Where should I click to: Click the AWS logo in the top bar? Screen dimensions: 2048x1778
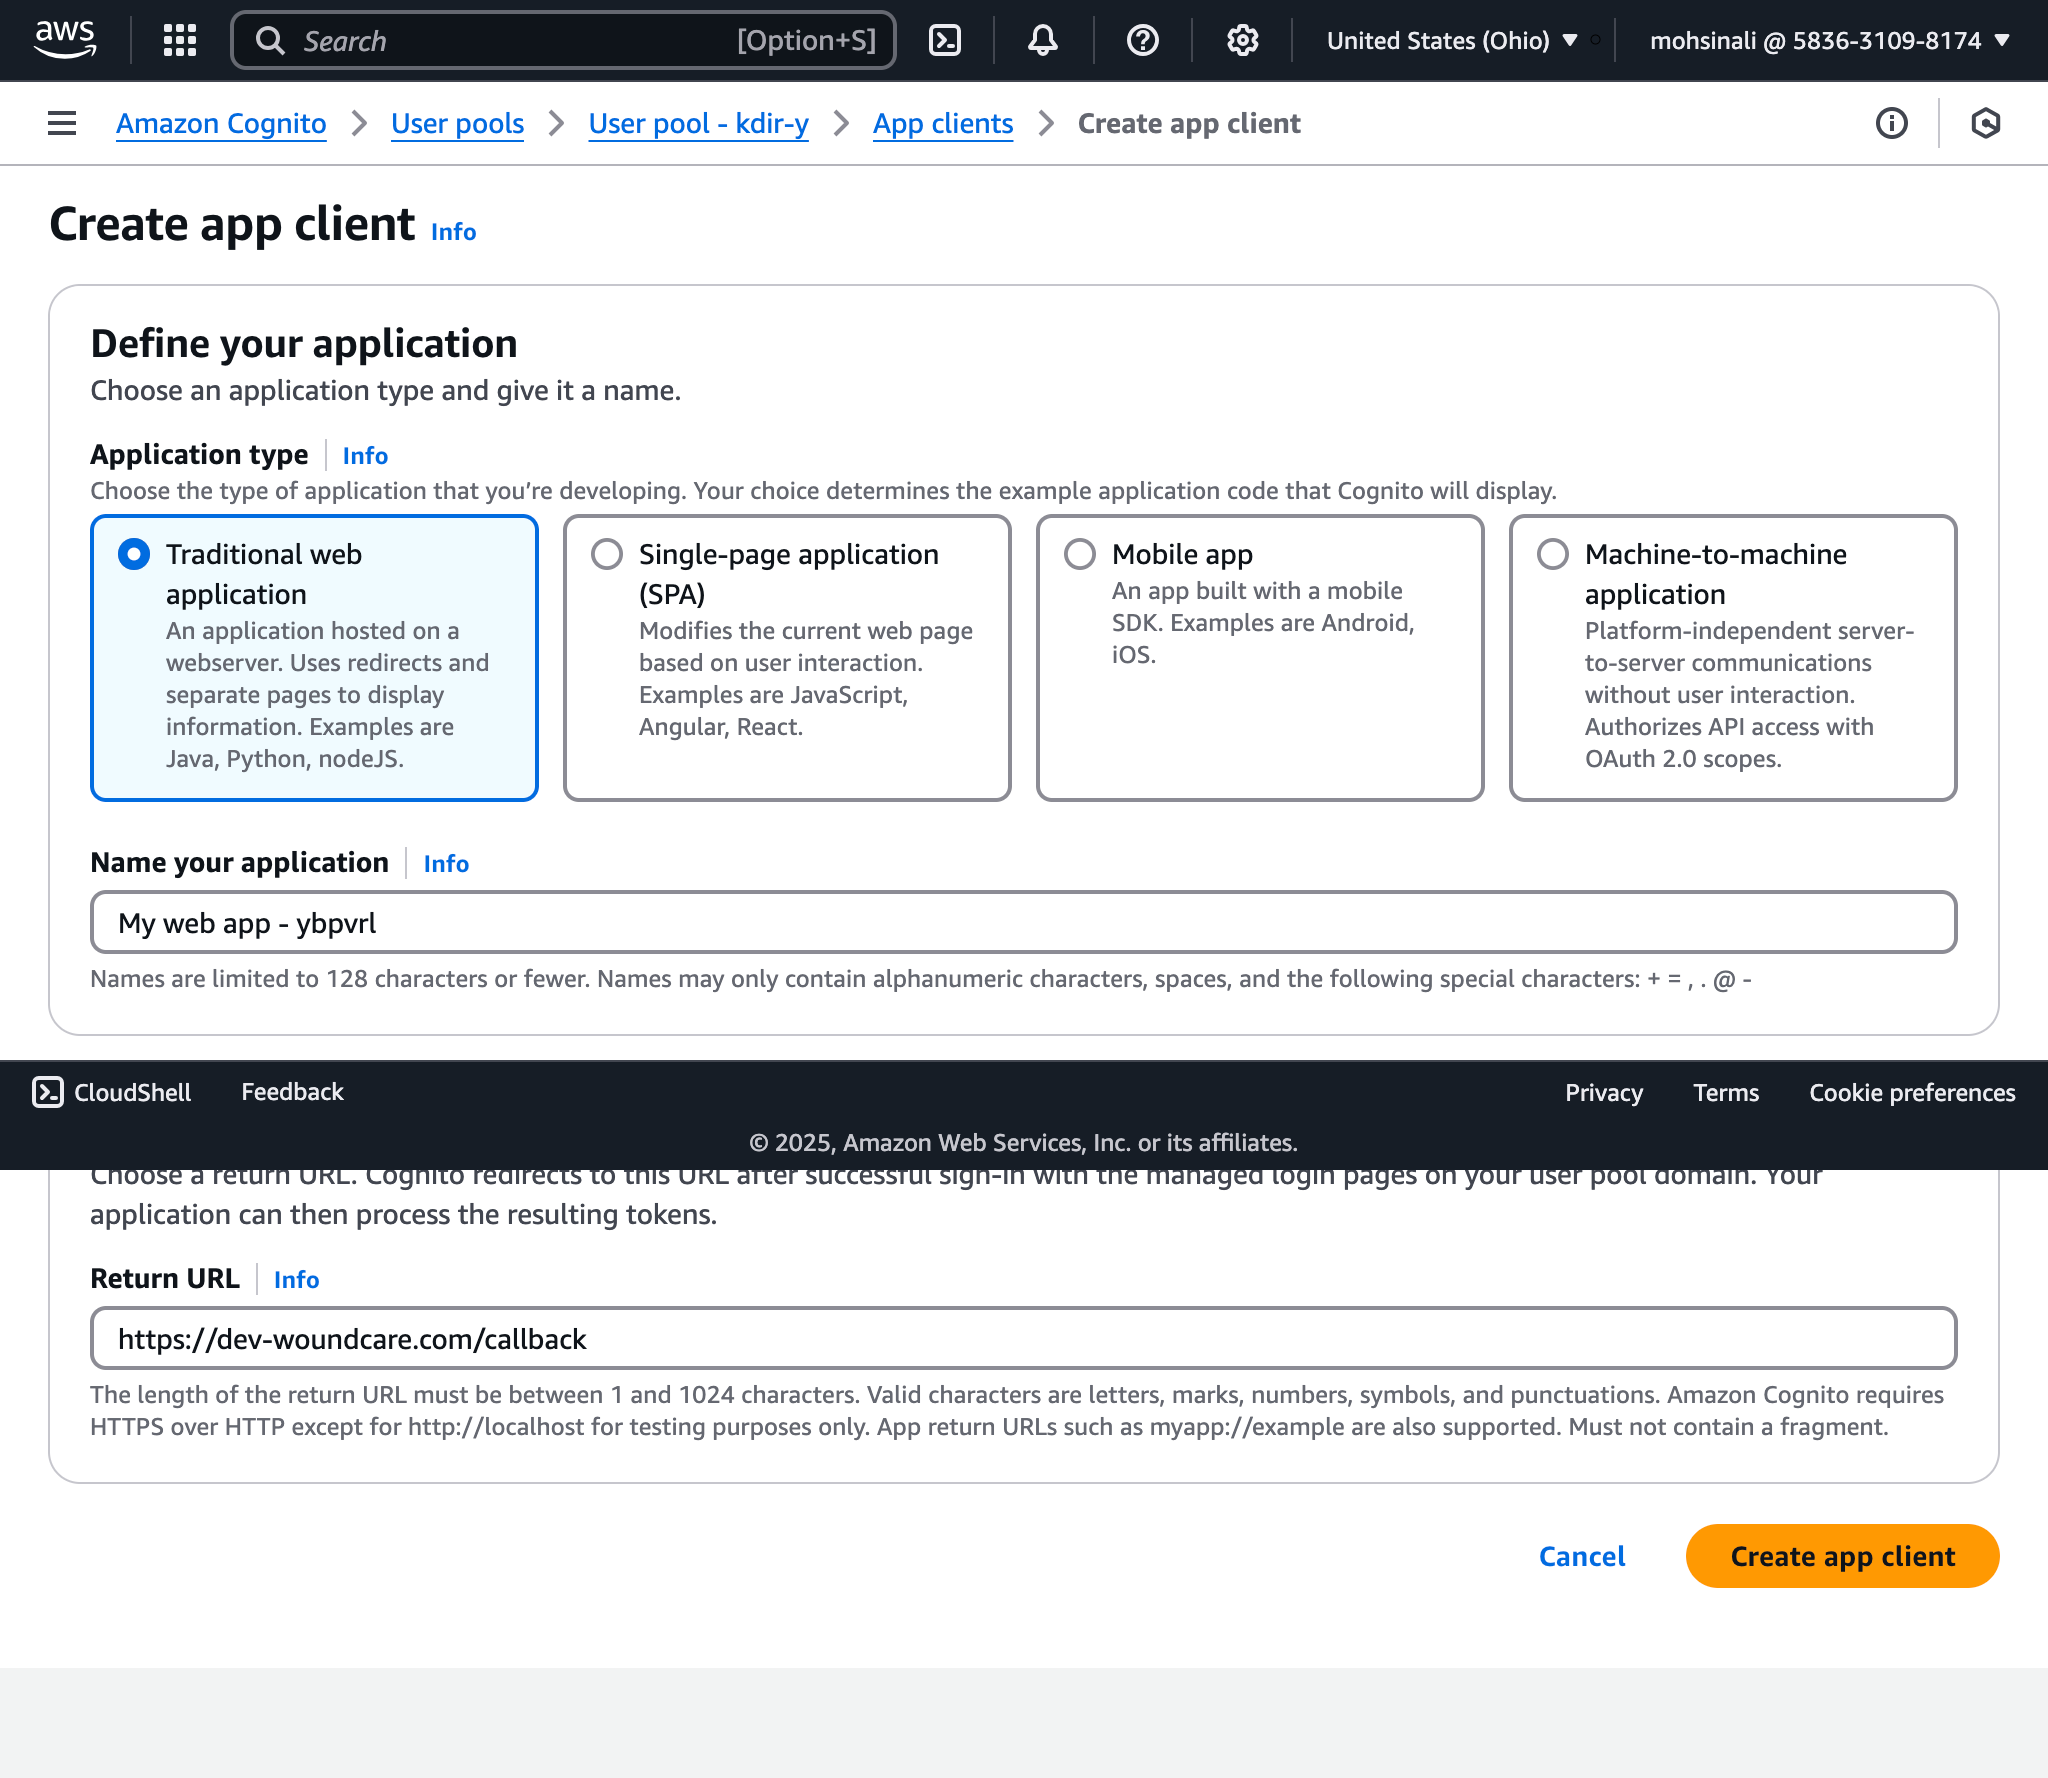click(x=66, y=40)
